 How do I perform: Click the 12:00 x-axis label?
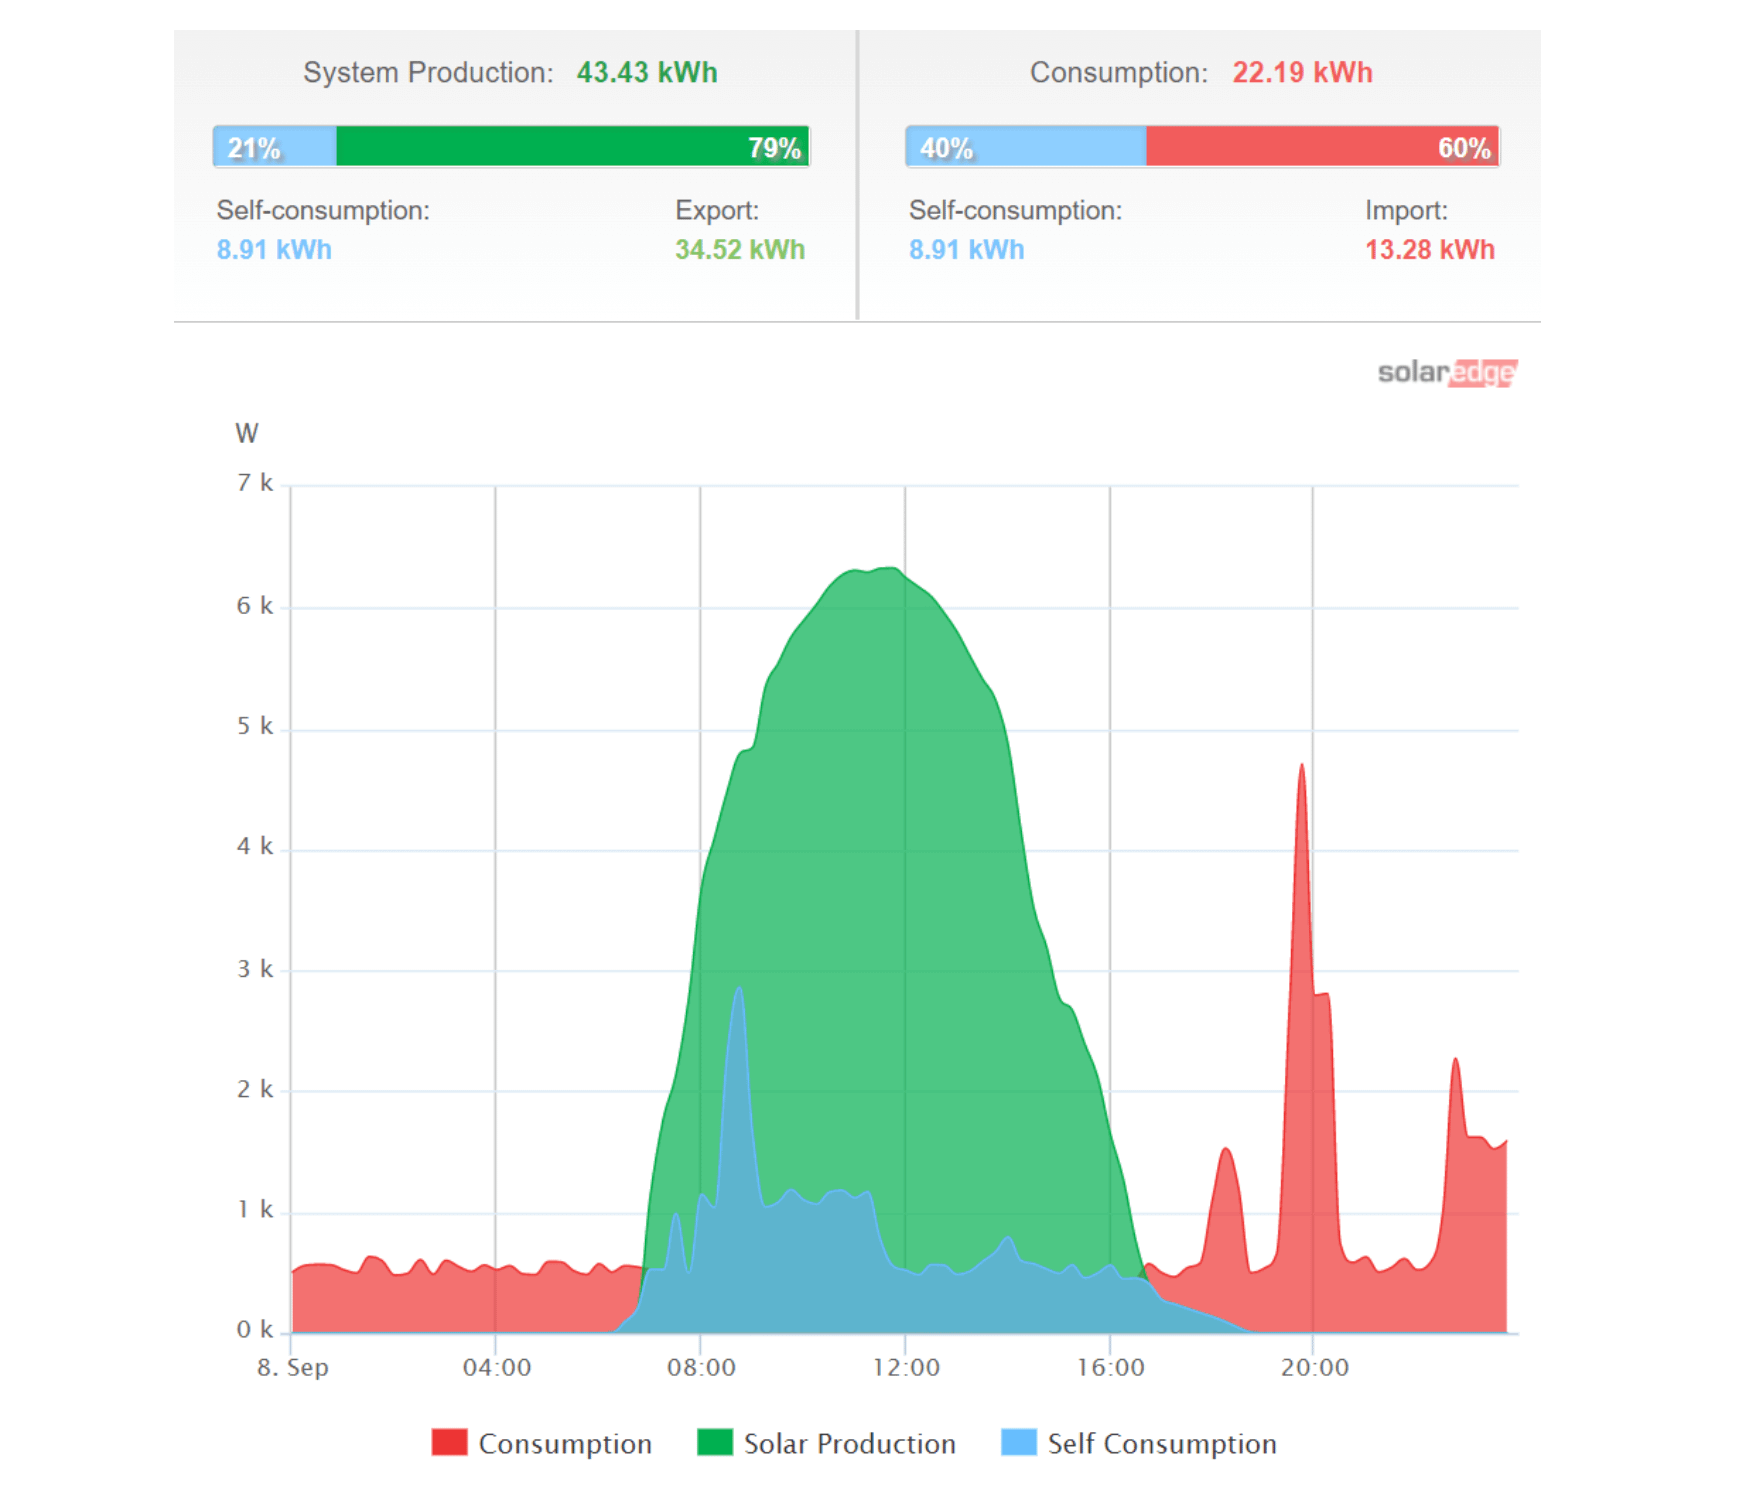(906, 1367)
